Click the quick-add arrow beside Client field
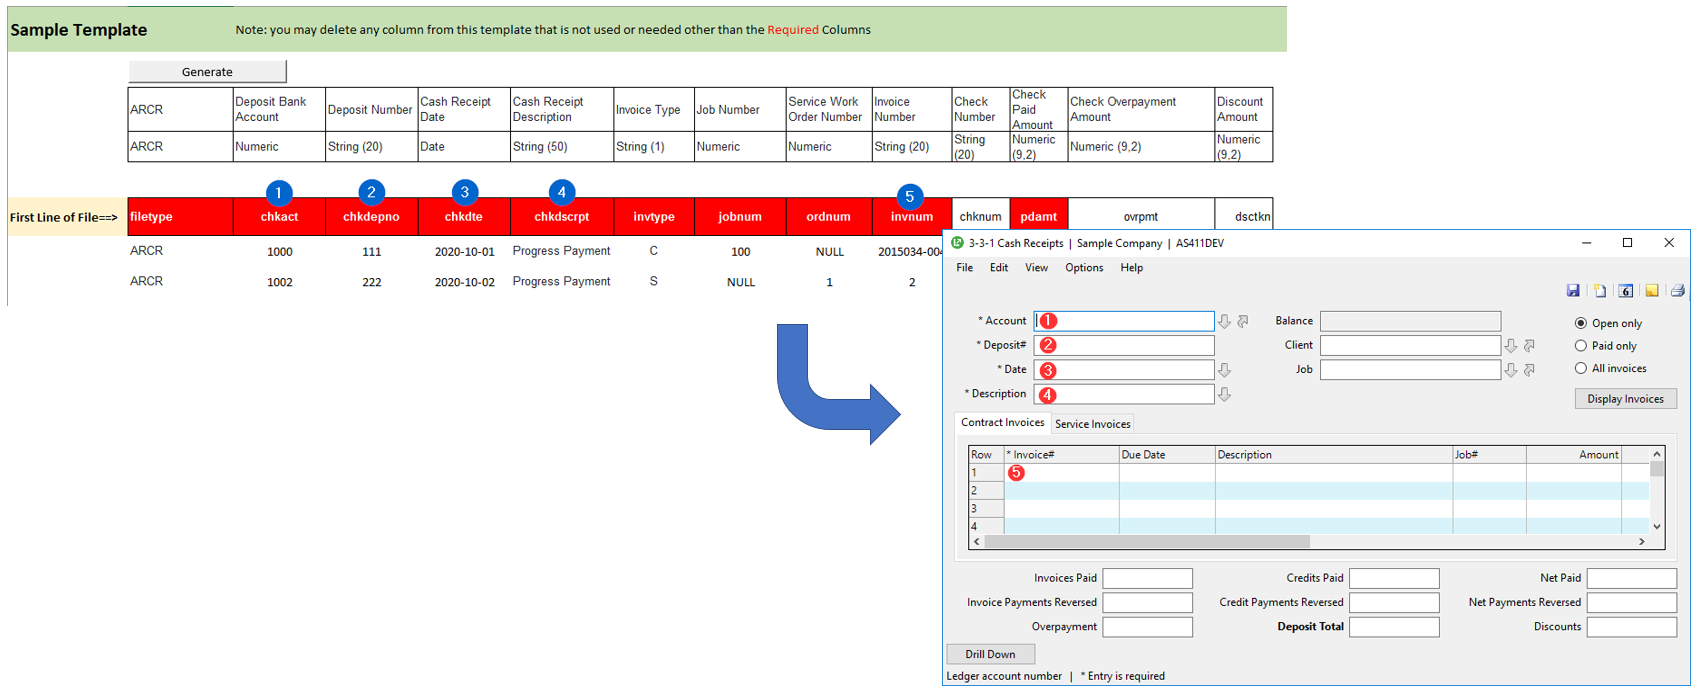Viewport: 1696px width, 692px height. click(1529, 346)
